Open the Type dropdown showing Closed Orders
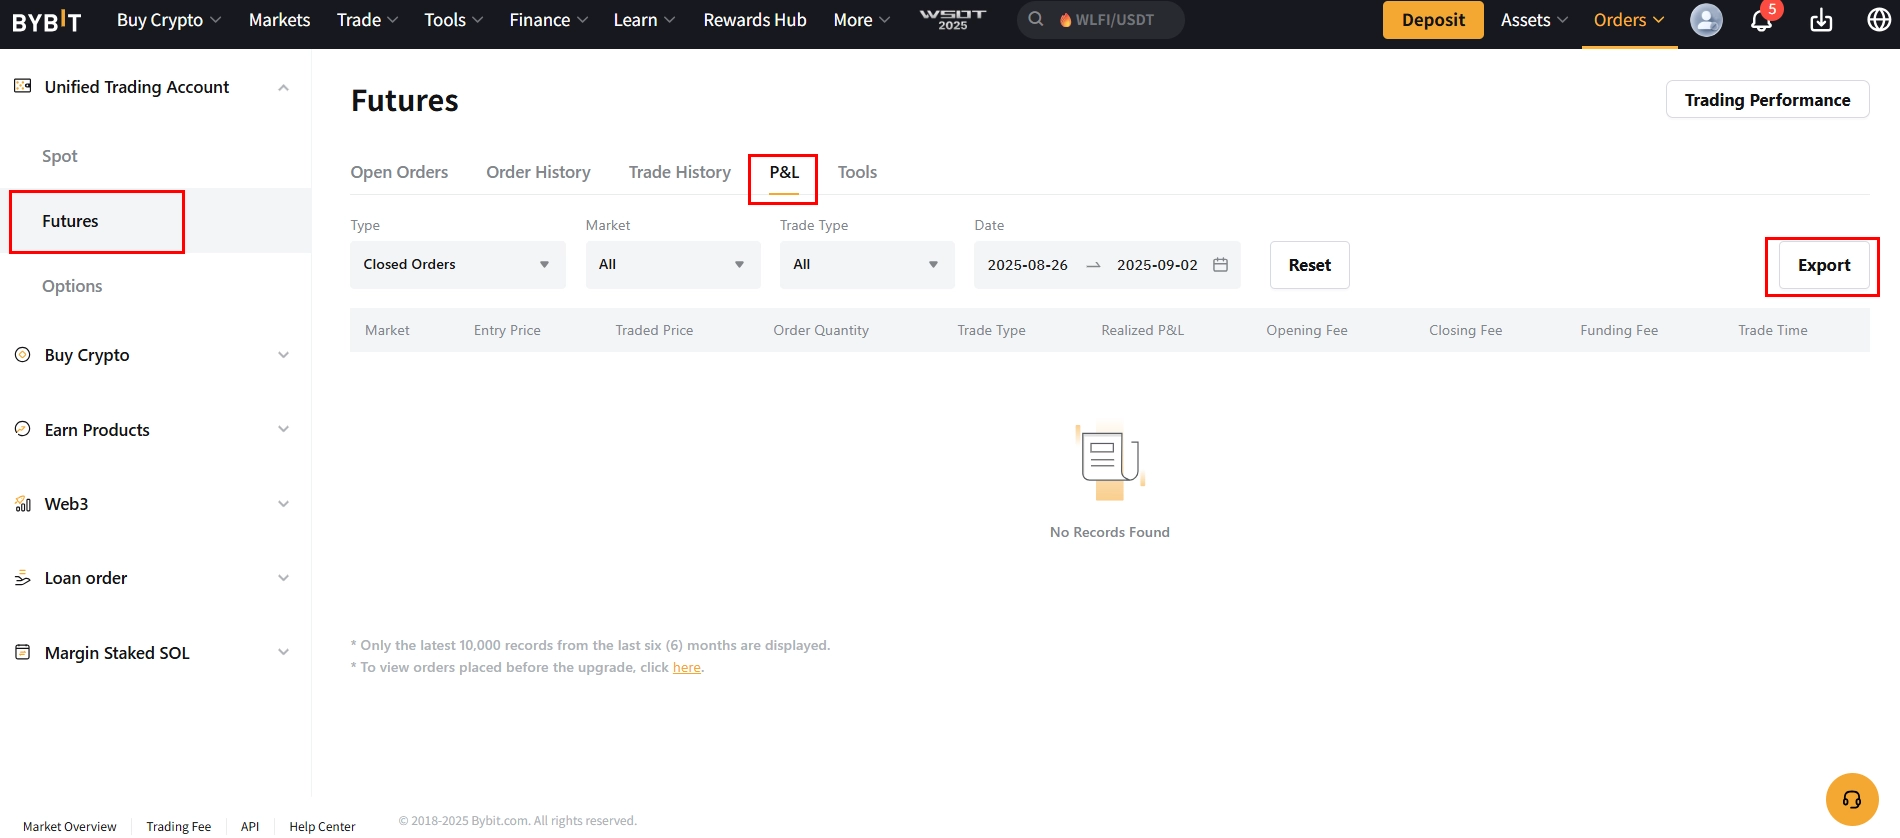 457,265
